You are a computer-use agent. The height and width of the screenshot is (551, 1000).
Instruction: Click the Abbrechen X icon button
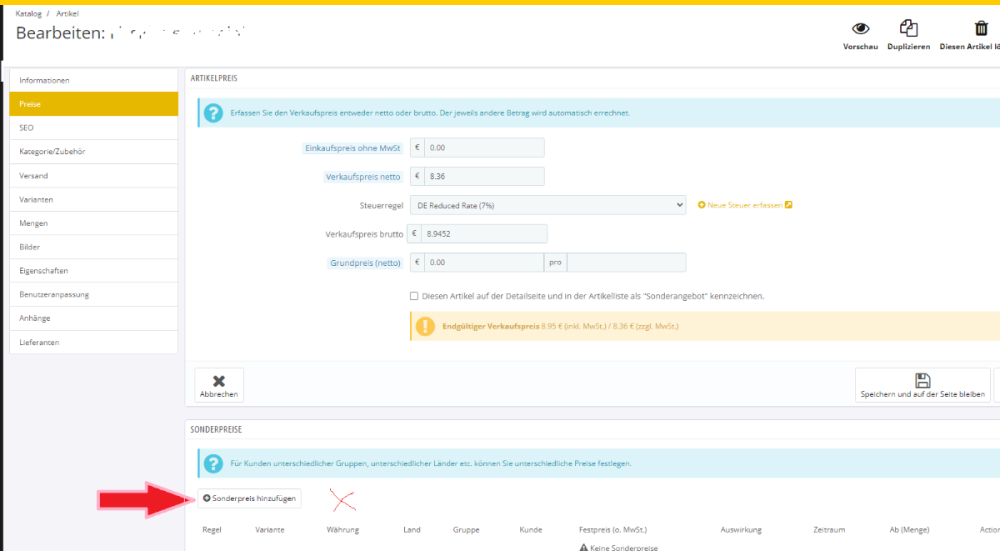click(219, 380)
